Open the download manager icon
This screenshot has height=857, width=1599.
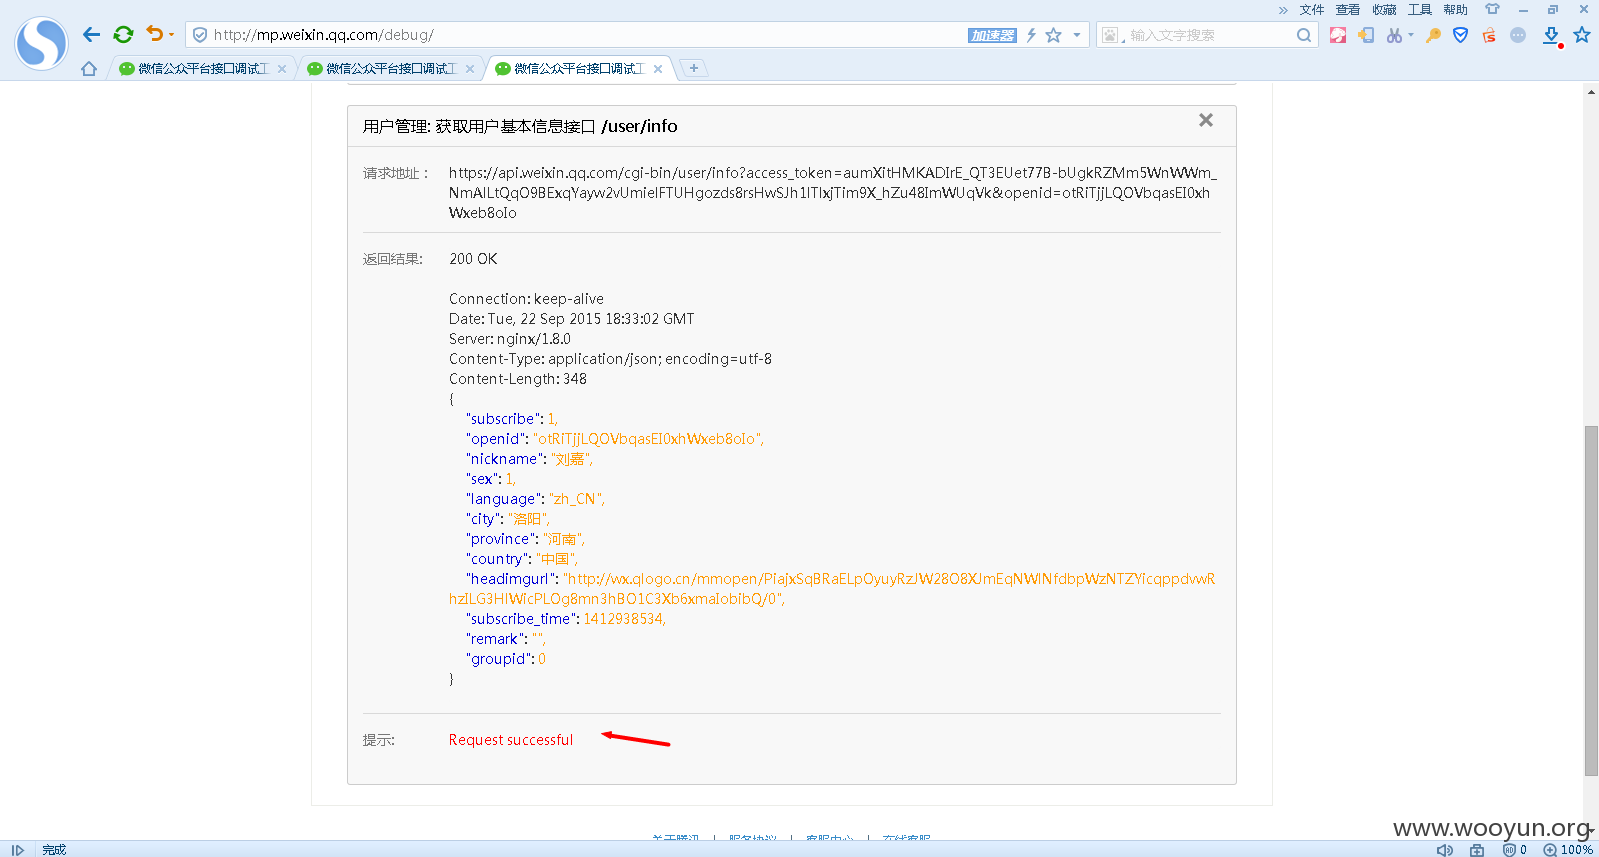click(x=1551, y=36)
